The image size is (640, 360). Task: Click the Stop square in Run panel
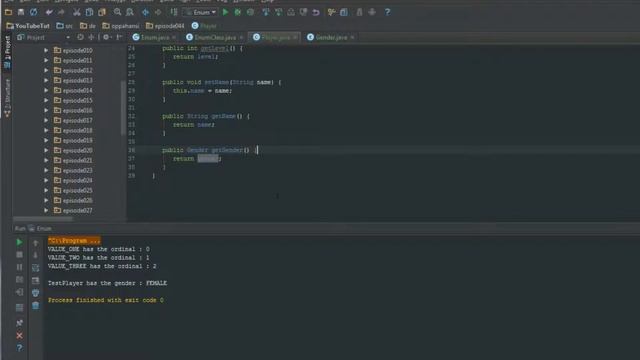point(19,255)
